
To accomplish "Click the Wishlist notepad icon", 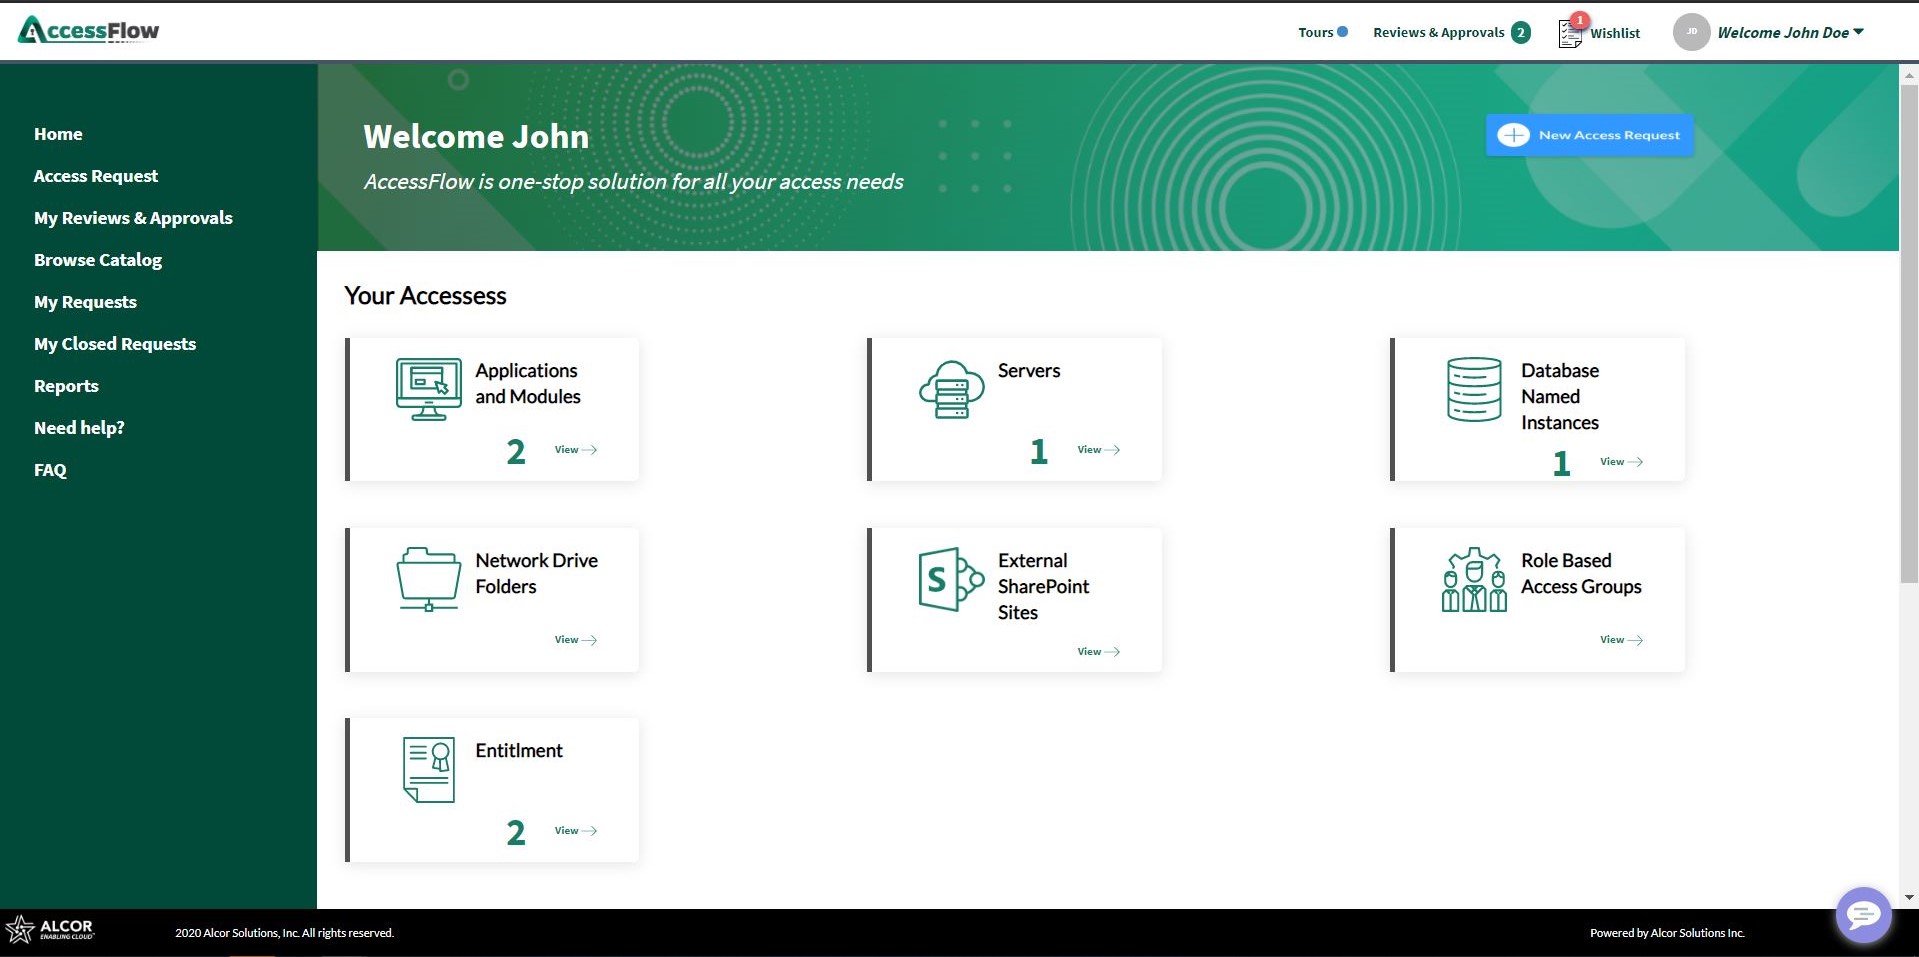I will 1568,32.
